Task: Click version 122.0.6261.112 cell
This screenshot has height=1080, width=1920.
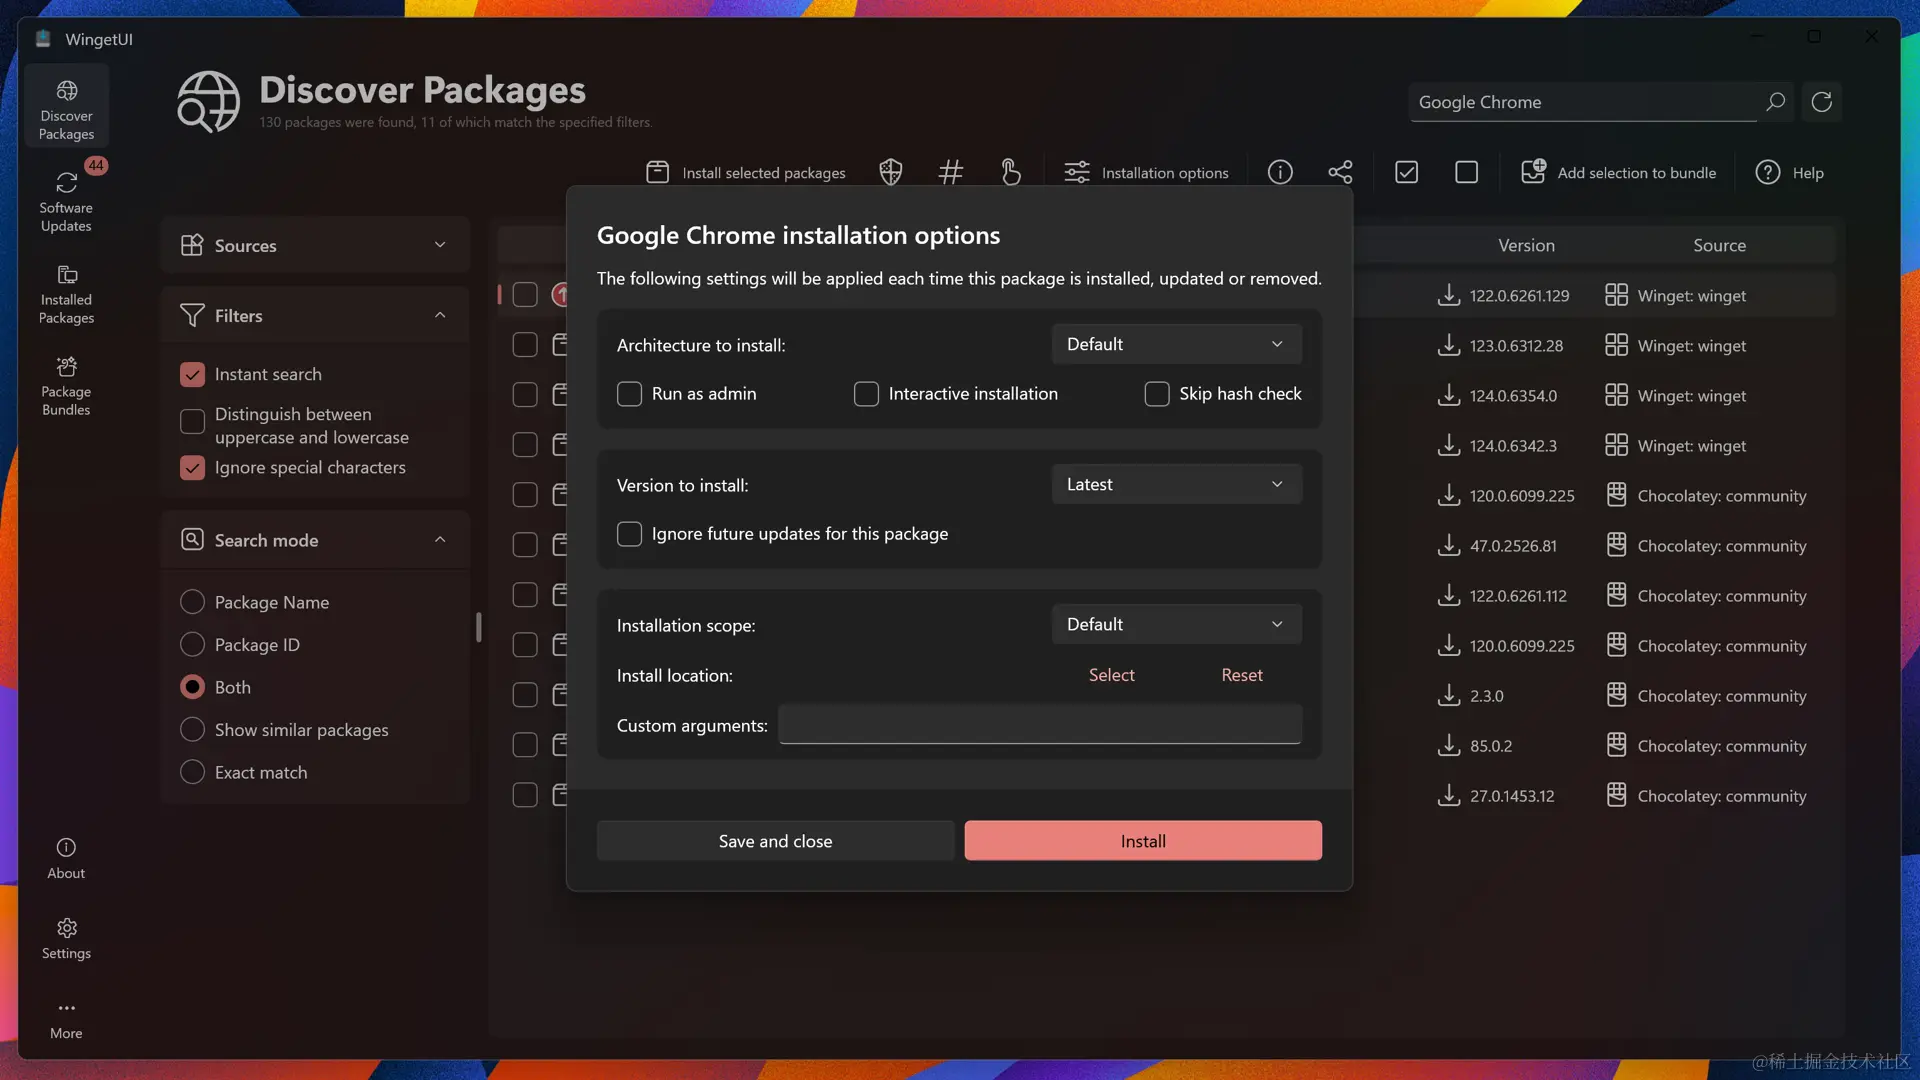Action: (x=1518, y=596)
